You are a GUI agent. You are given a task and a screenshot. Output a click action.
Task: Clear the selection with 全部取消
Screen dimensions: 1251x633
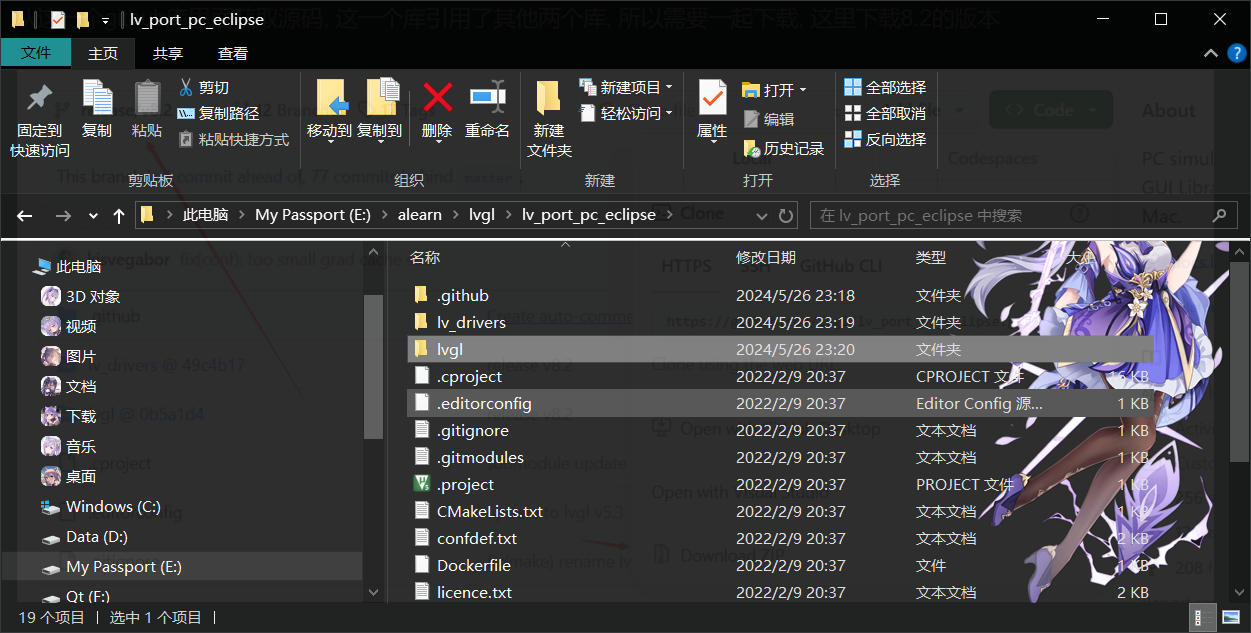[x=885, y=114]
